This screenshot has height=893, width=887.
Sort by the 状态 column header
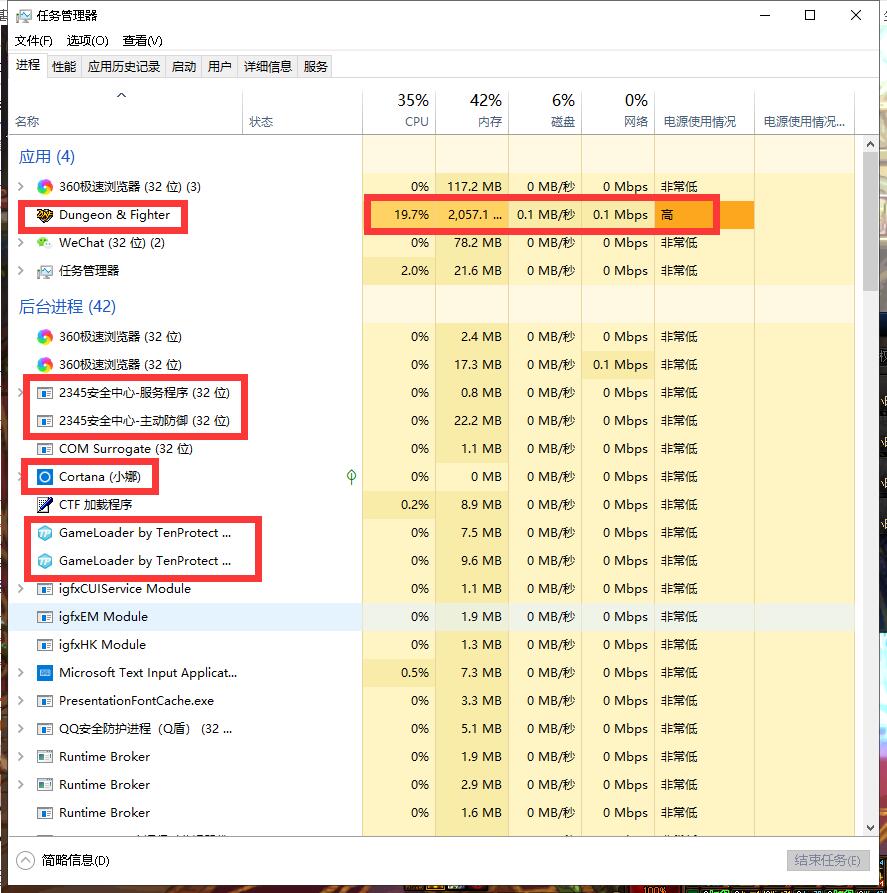pyautogui.click(x=303, y=112)
